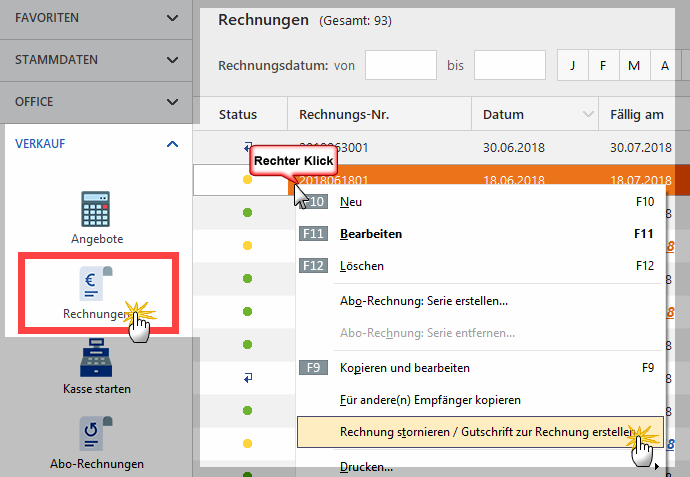This screenshot has width=690, height=477.
Task: Sort by the Rechnungs-Nr. column header
Action: click(x=379, y=115)
